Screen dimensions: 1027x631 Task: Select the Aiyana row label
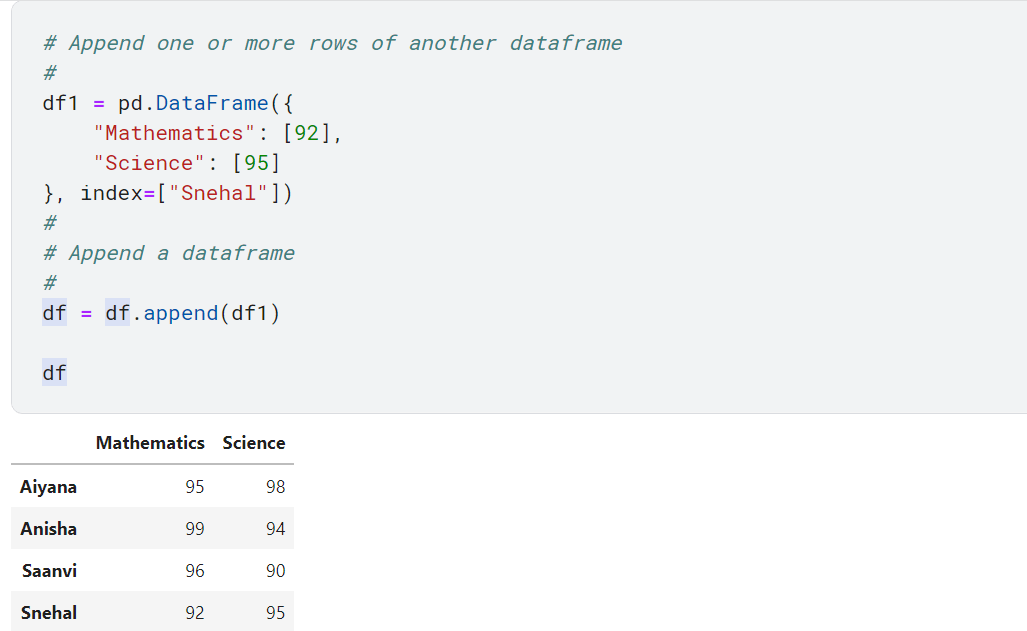pos(48,487)
